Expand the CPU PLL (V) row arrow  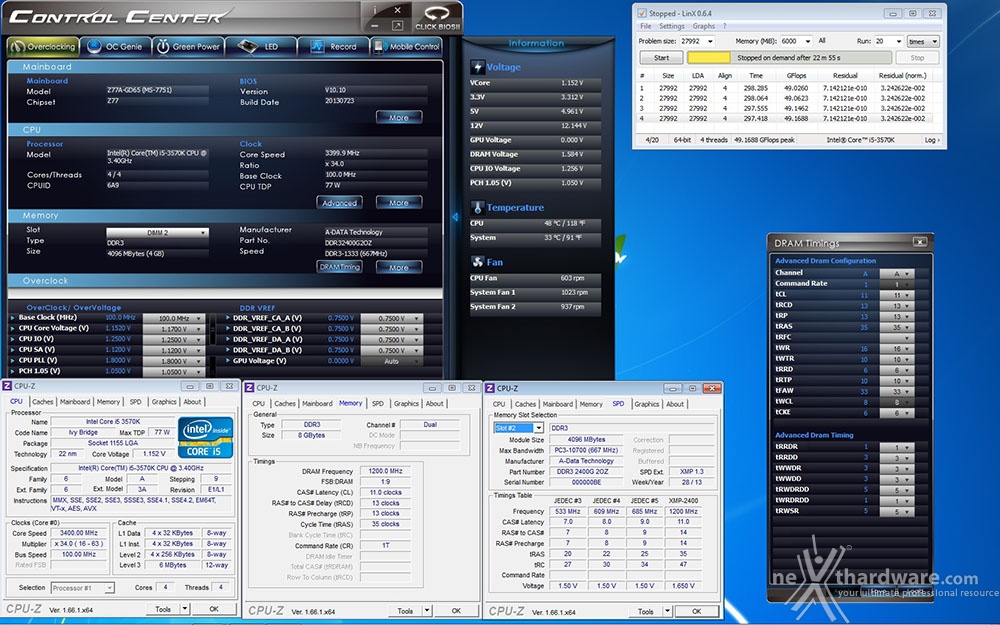pyautogui.click(x=13, y=360)
